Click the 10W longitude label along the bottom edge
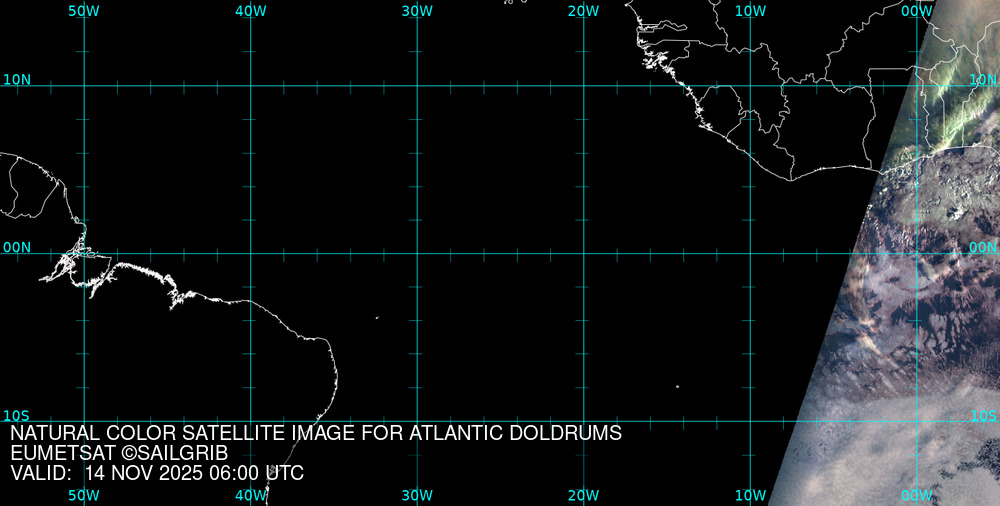Screen dimensions: 1000x506 point(750,495)
